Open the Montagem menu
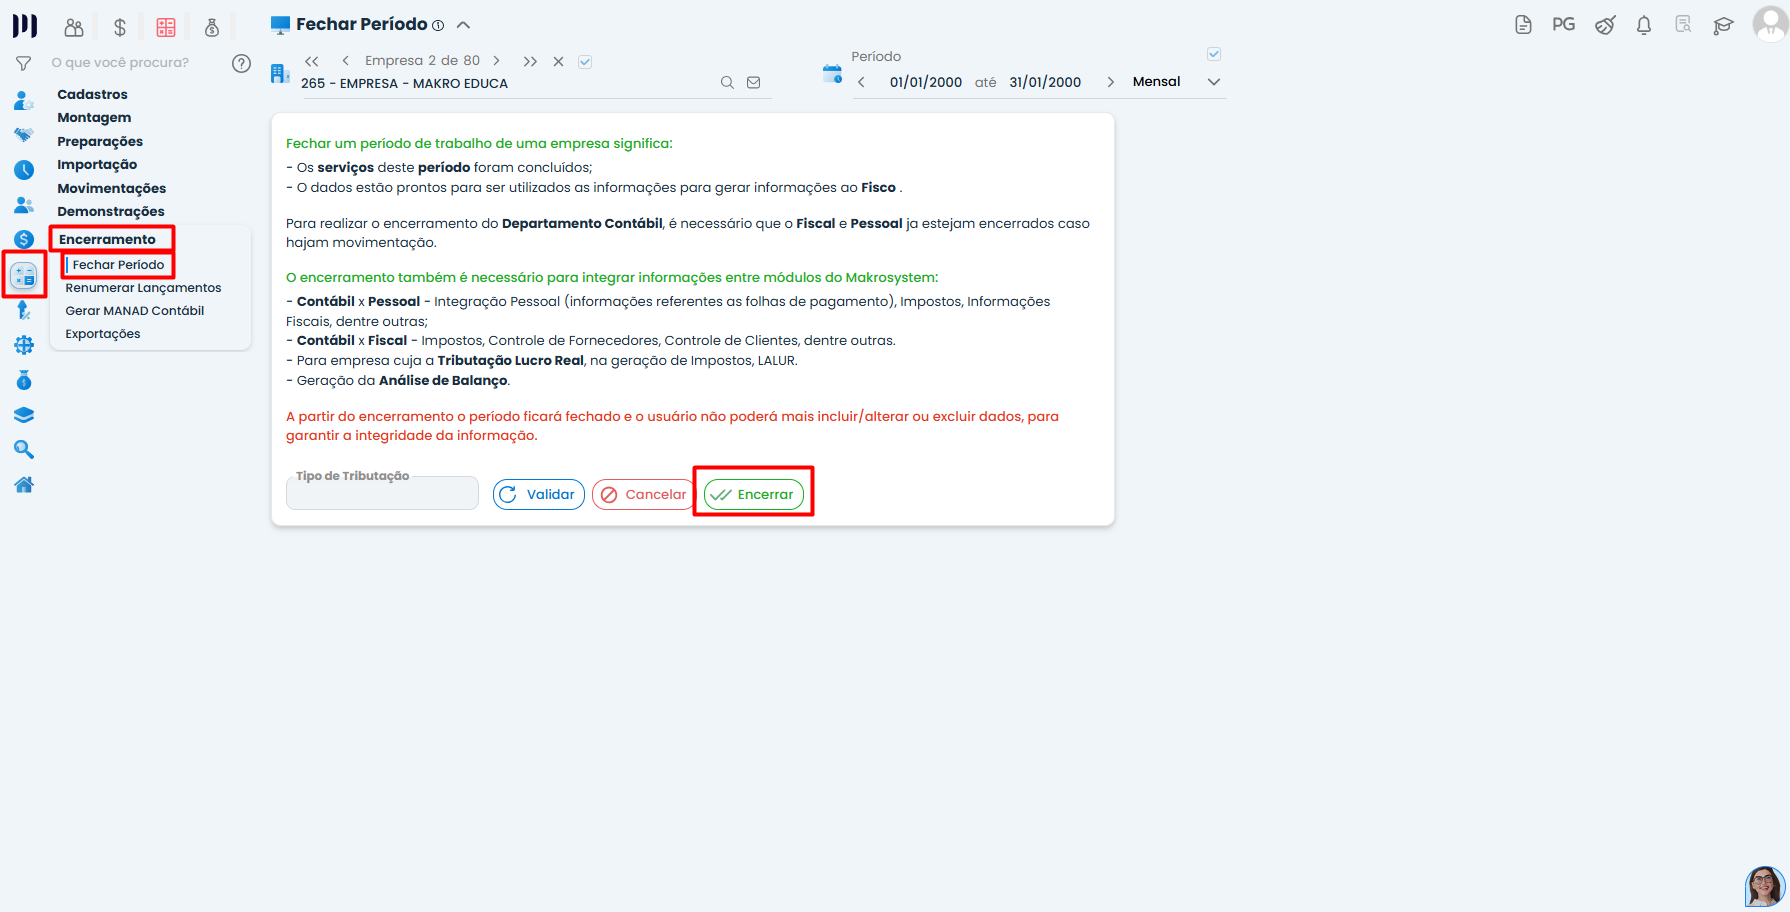Image resolution: width=1790 pixels, height=912 pixels. (x=94, y=117)
